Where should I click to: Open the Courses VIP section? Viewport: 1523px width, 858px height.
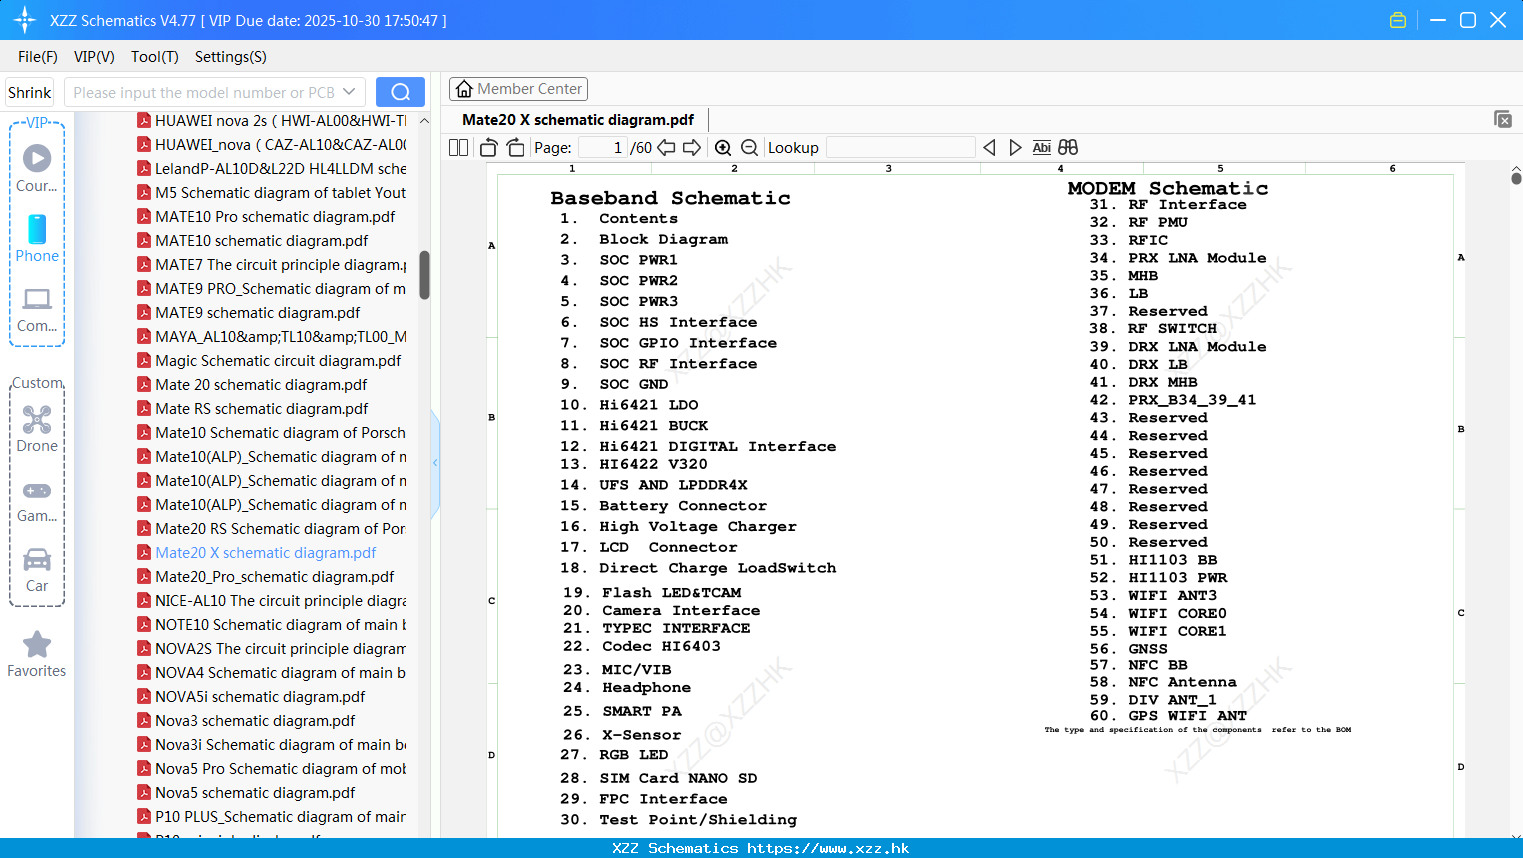[x=37, y=168]
